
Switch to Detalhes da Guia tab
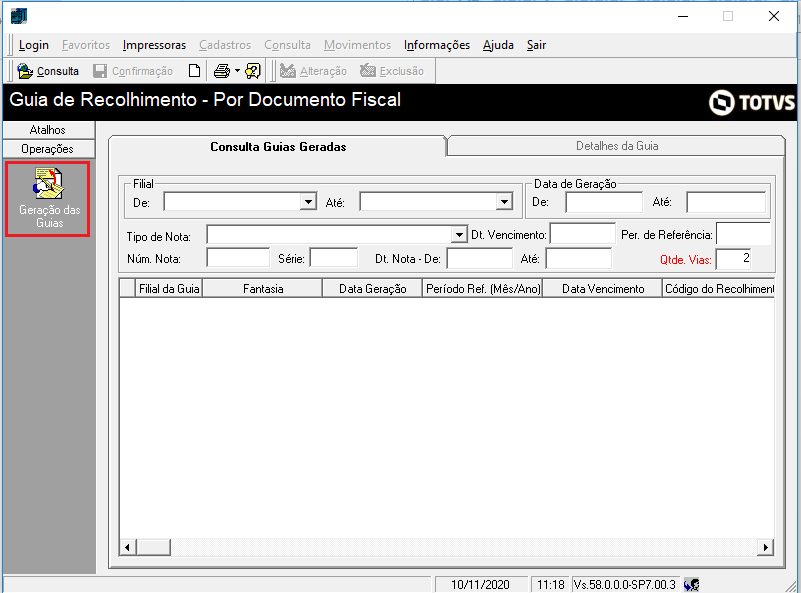pos(617,146)
